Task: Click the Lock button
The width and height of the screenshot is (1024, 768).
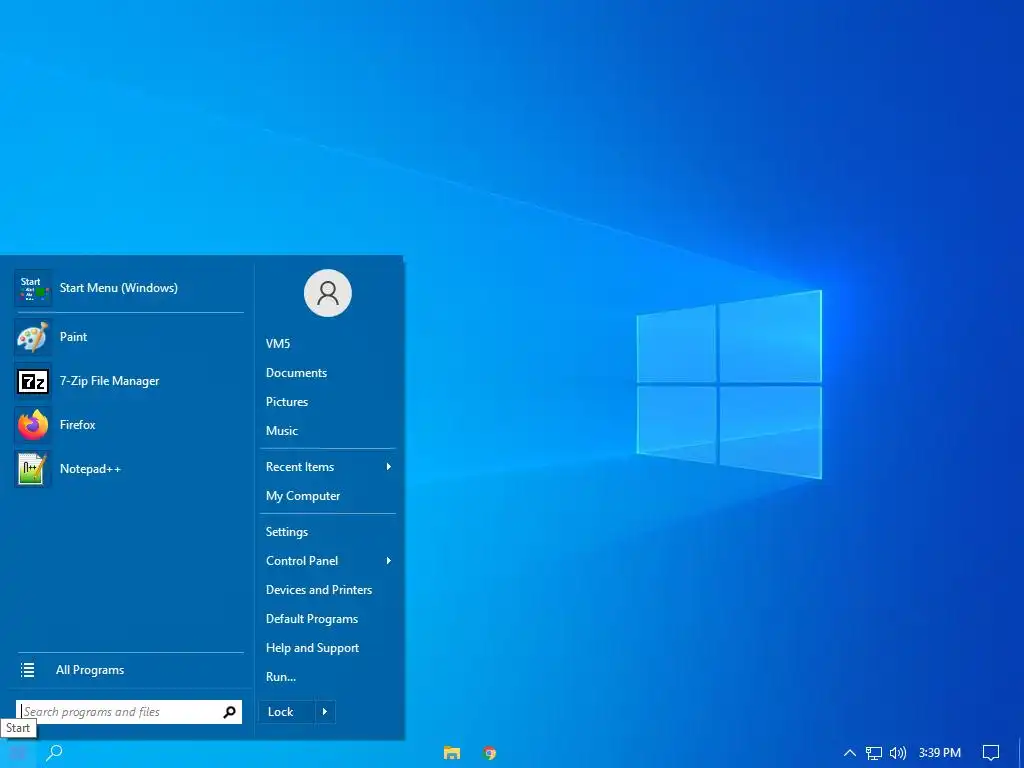Action: tap(287, 712)
